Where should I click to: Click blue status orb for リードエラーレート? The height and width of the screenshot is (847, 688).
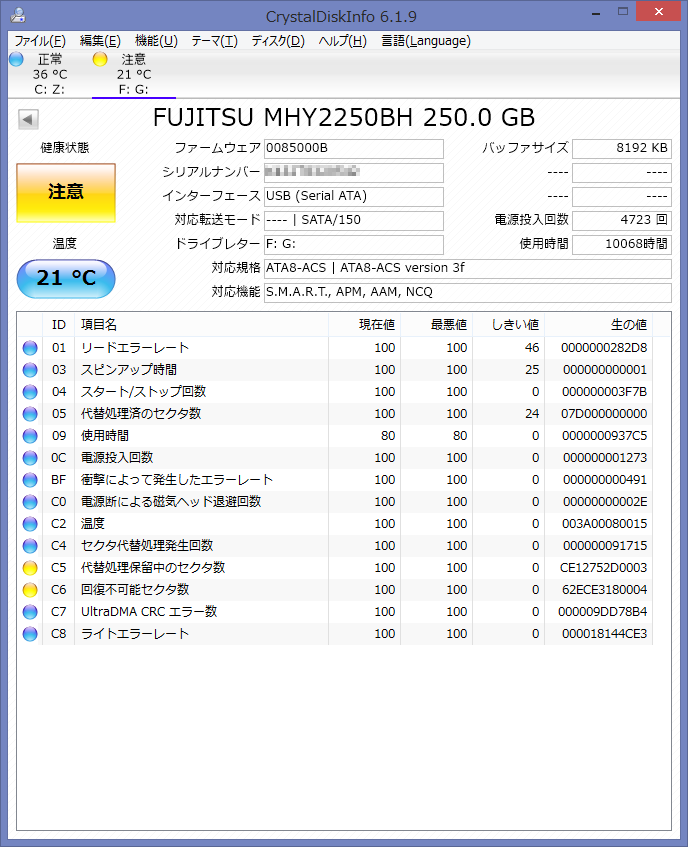point(30,348)
